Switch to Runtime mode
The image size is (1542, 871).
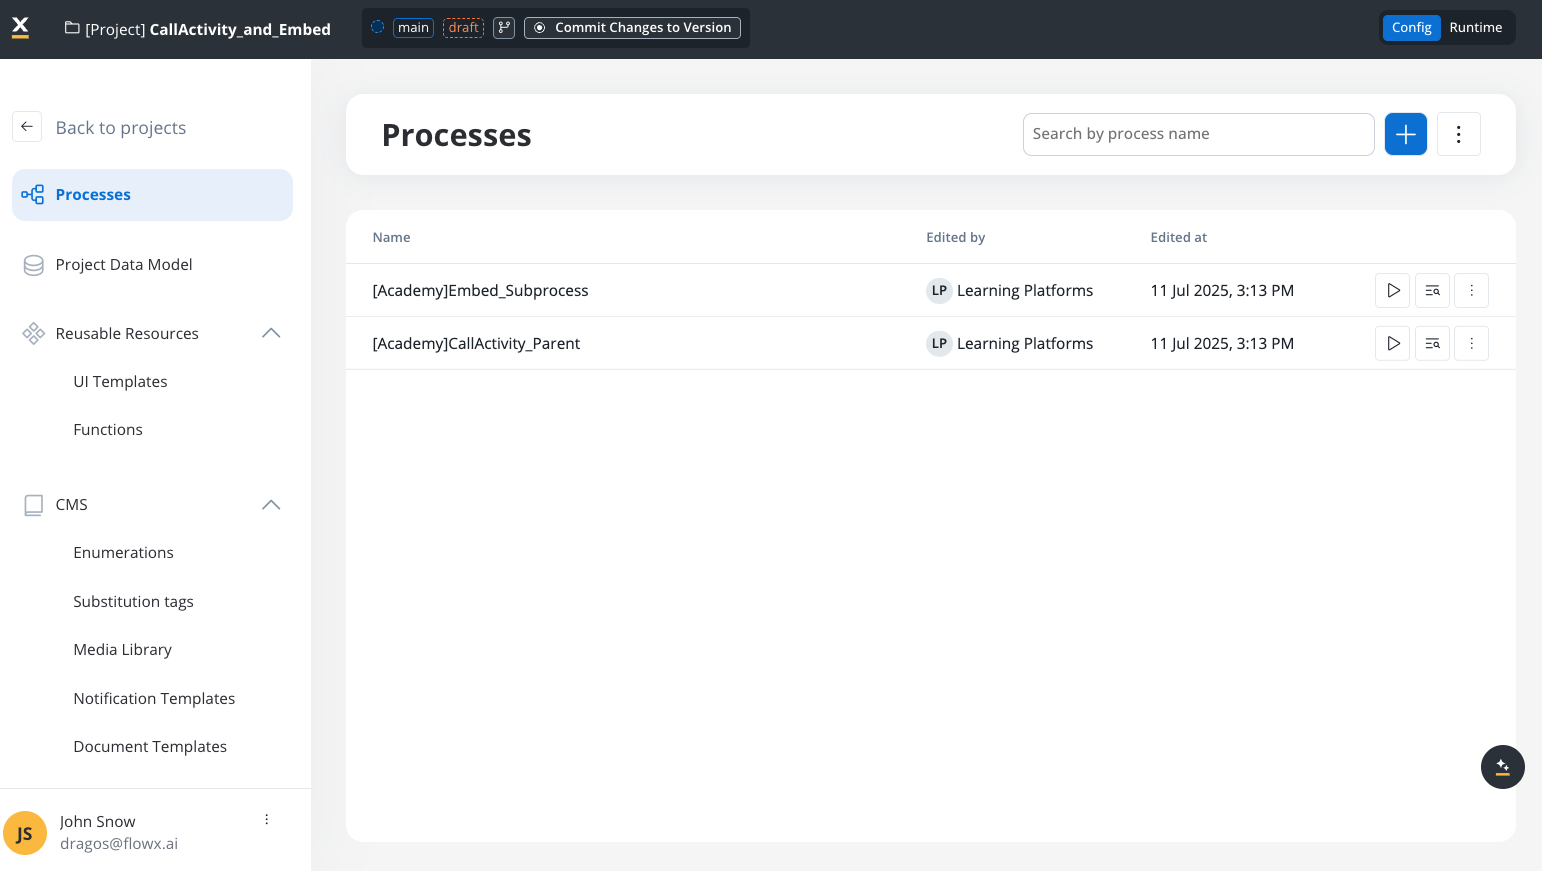pos(1475,28)
